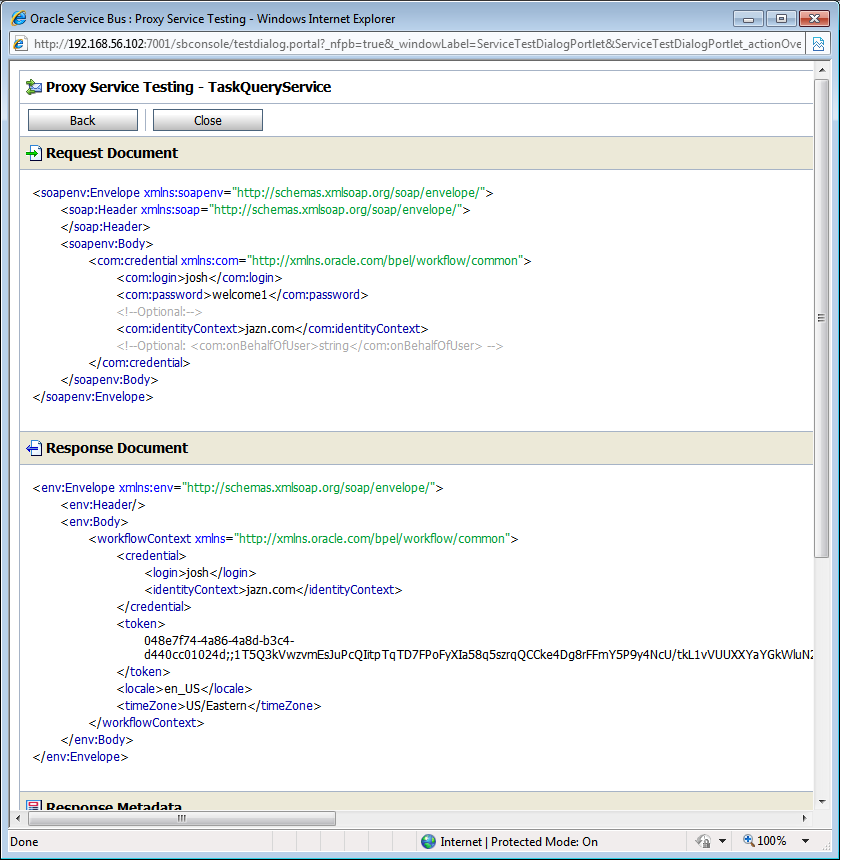Click the locale 'en_US' line
This screenshot has width=864, height=860.
point(185,689)
